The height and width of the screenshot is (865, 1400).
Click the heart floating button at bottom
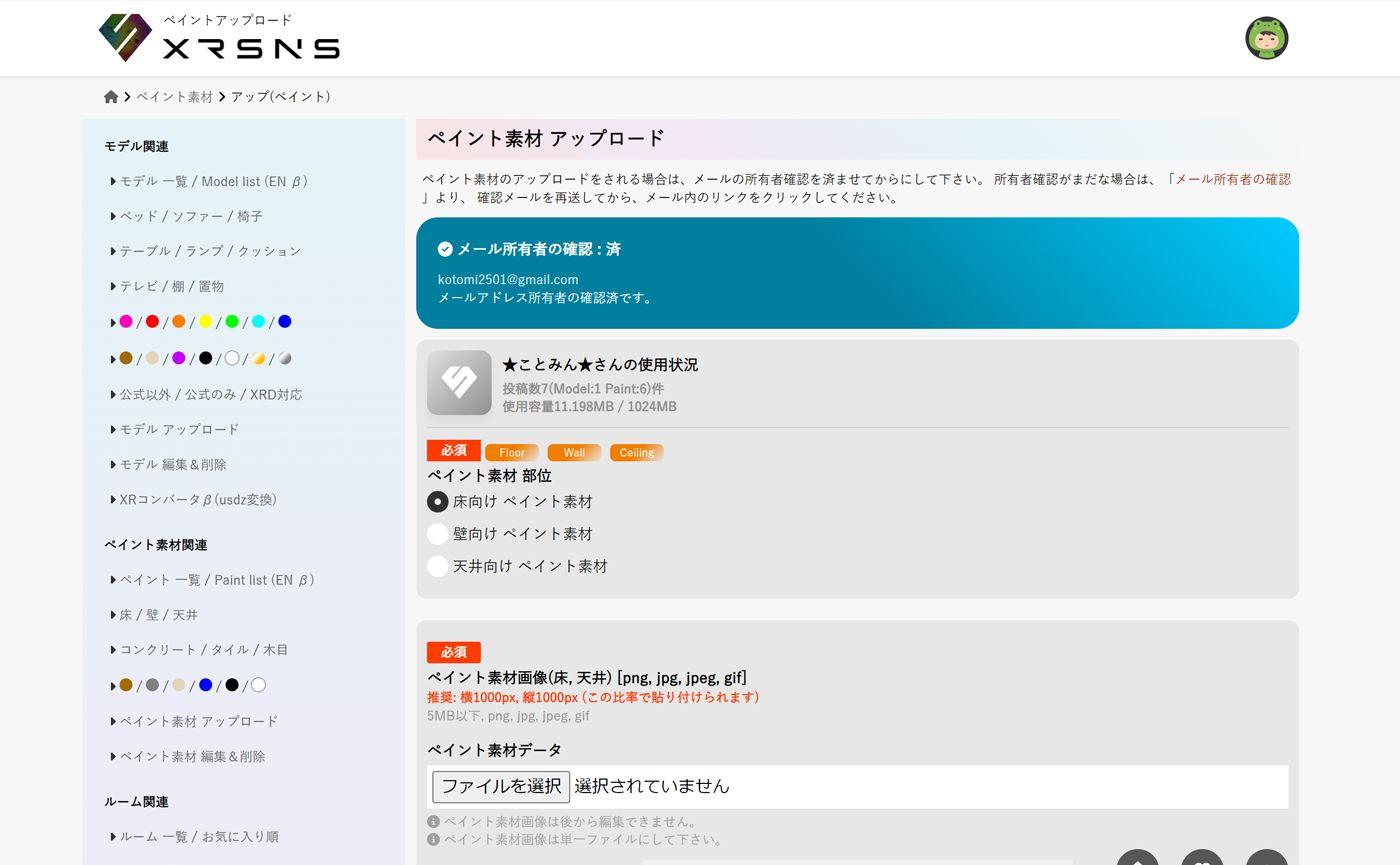[x=1200, y=860]
